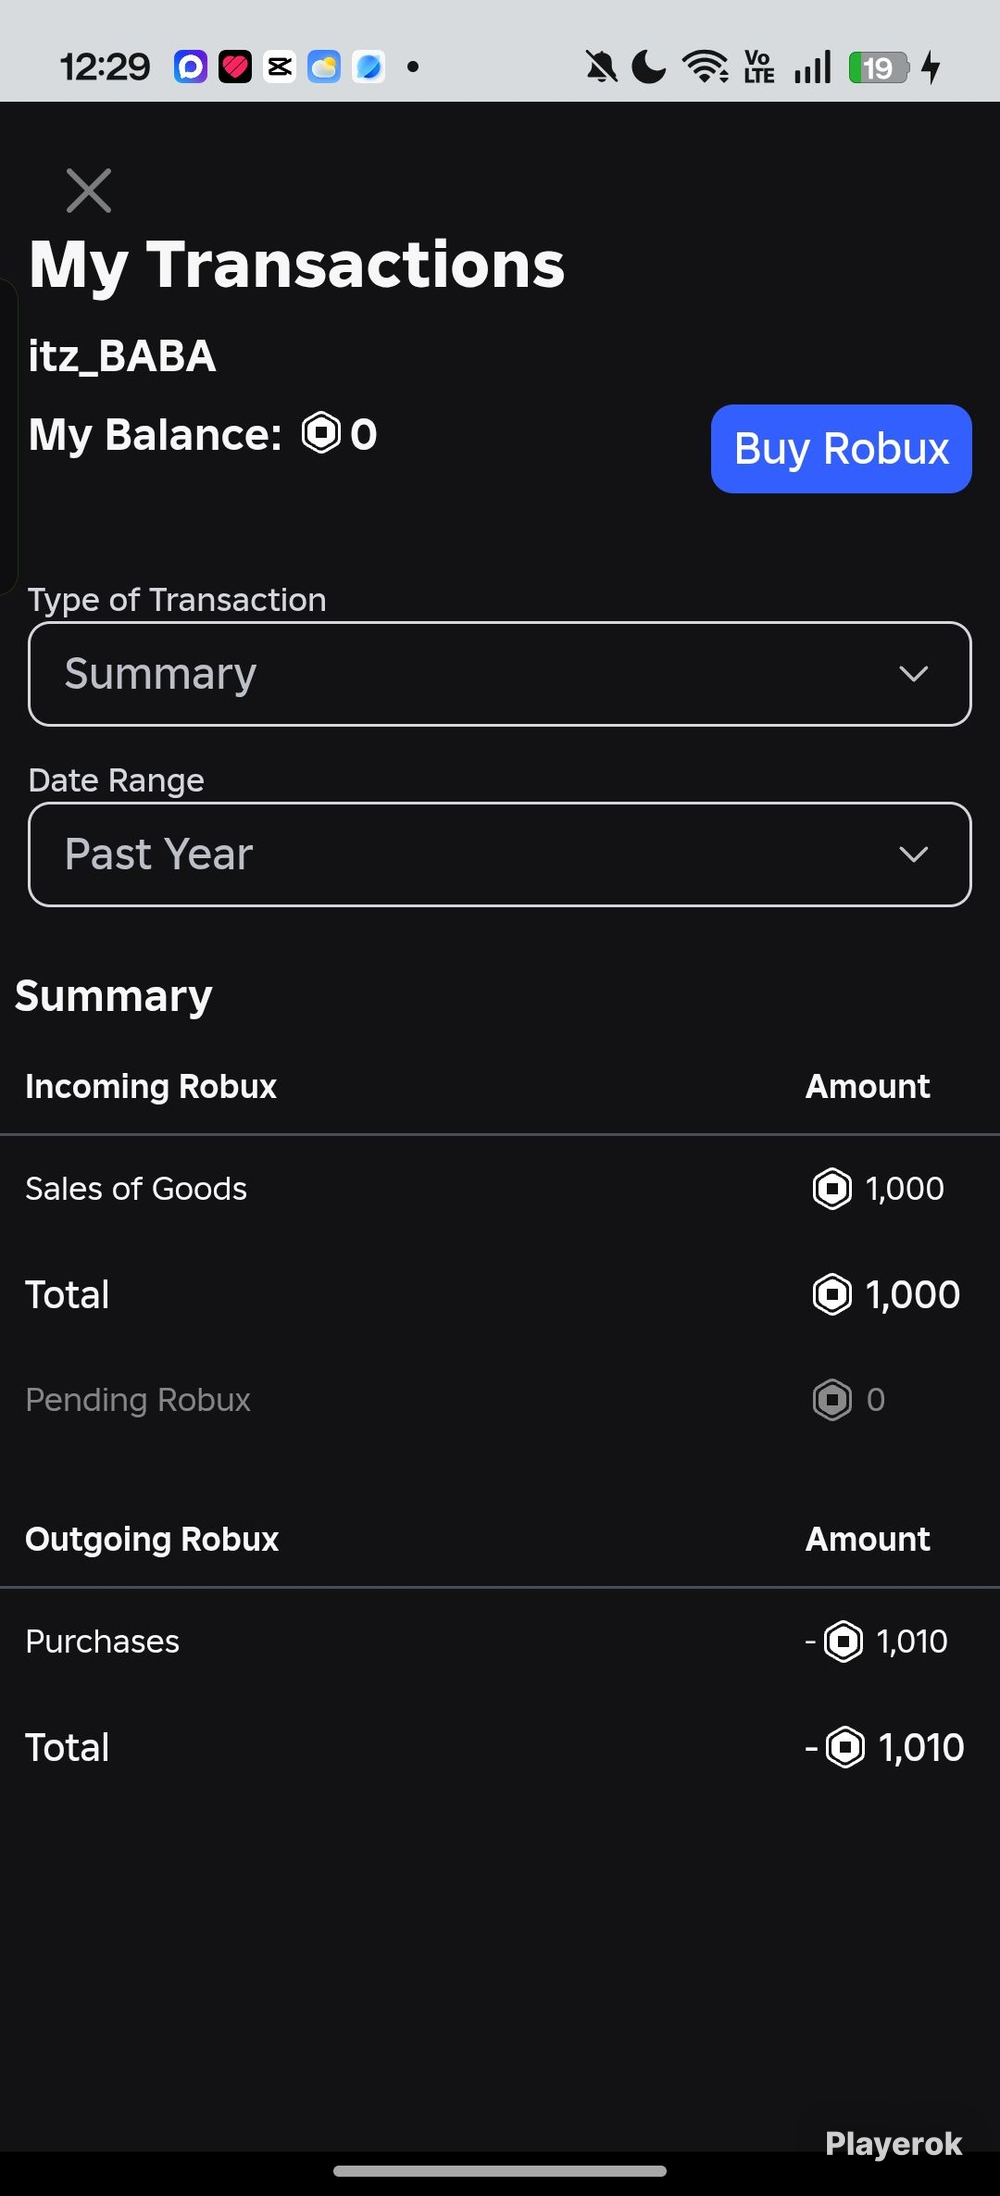Screen dimensions: 1000x2196
Task: Click the chevron in the Summary dropdown
Action: click(x=914, y=674)
